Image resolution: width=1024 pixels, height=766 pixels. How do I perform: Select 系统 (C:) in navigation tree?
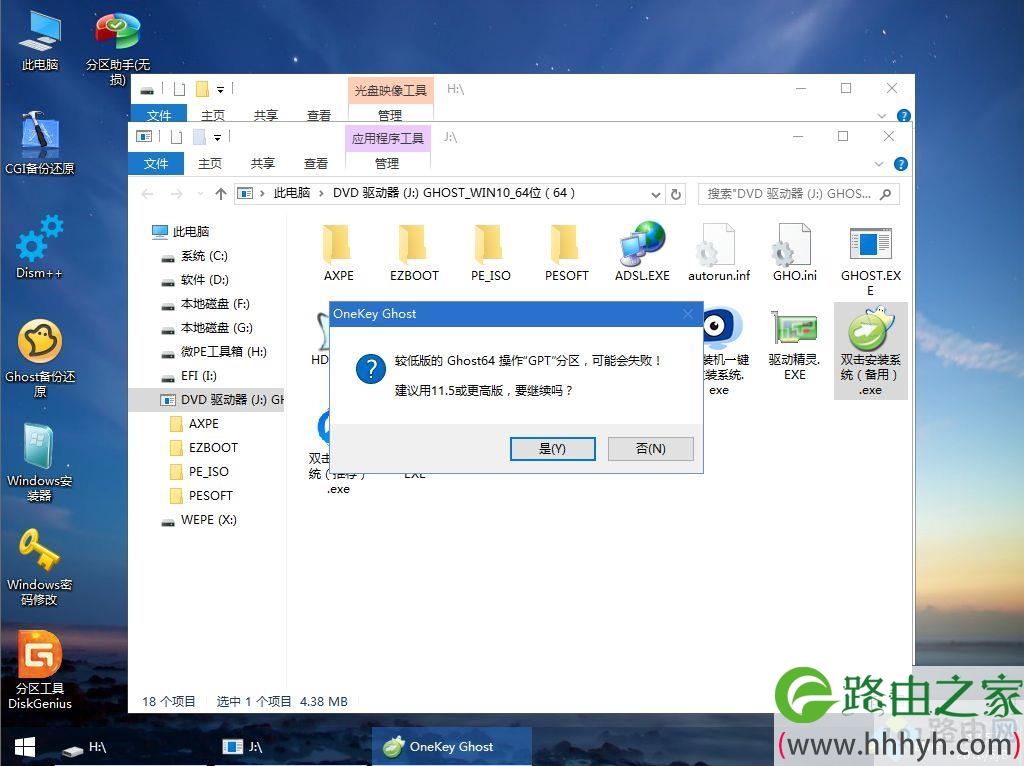[x=195, y=255]
